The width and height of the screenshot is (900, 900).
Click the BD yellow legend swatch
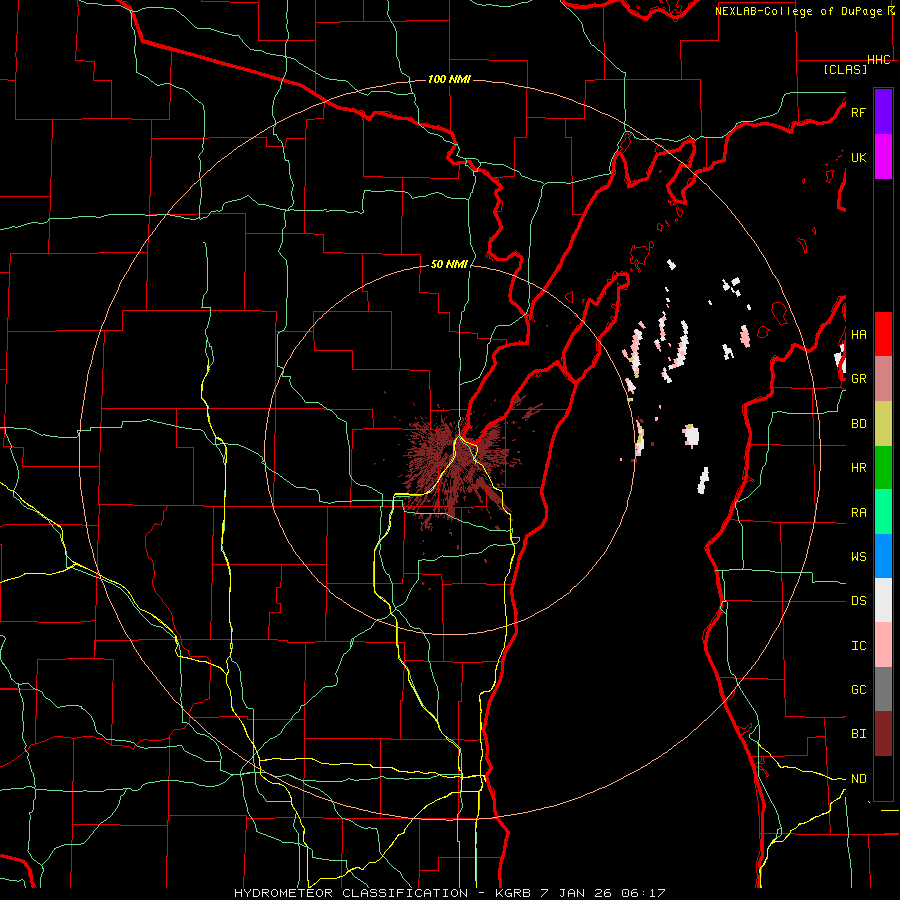coord(883,424)
